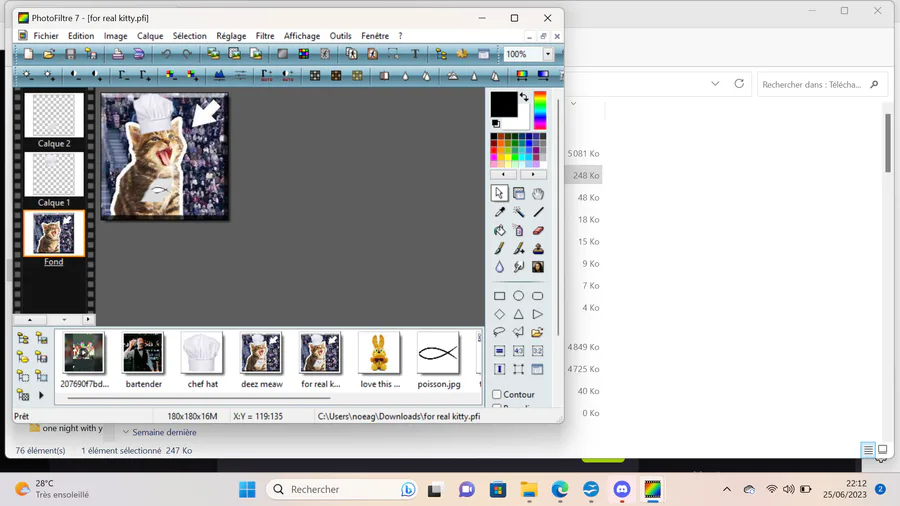The width and height of the screenshot is (900, 506).
Task: Click Contrast plus icon
Action: (x=96, y=75)
